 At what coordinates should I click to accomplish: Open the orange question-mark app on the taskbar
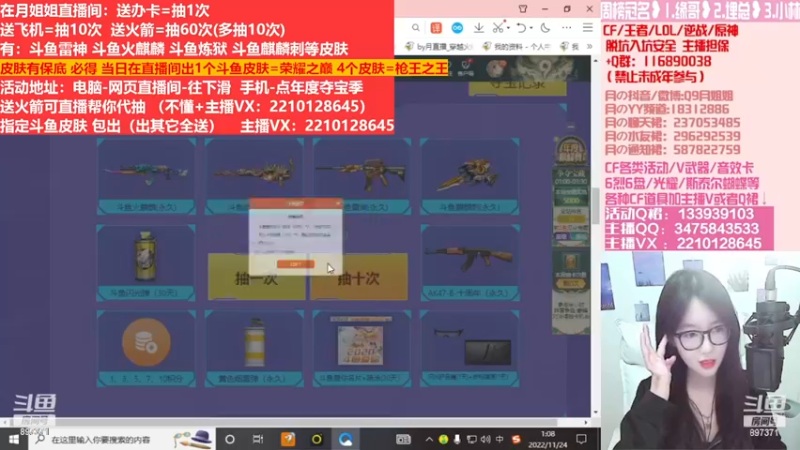pyautogui.click(x=288, y=439)
